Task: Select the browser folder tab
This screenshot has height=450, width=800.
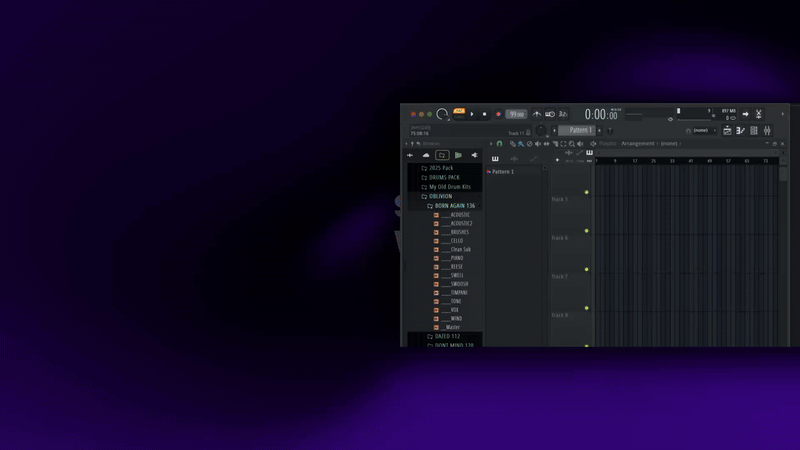Action: click(x=442, y=155)
